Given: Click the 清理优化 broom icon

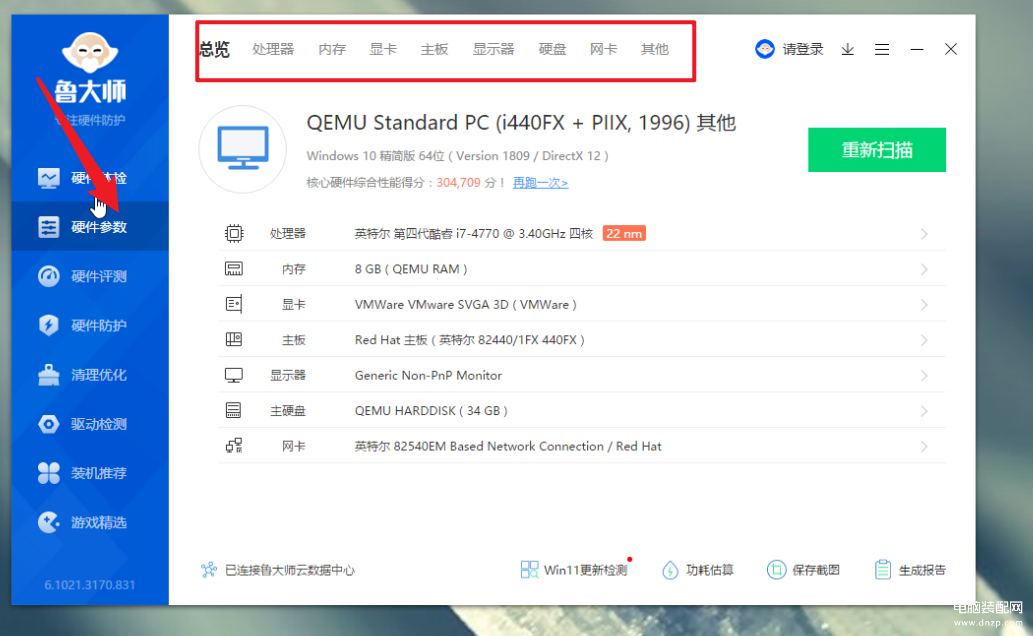Looking at the screenshot, I should tap(49, 374).
